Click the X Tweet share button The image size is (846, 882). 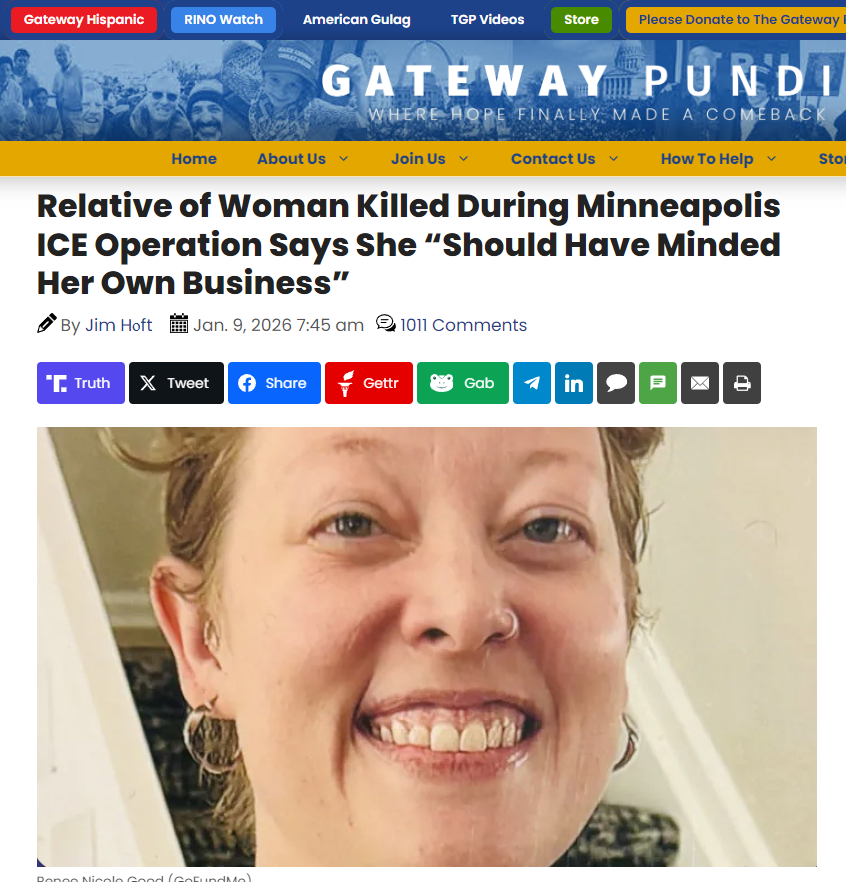(x=176, y=383)
